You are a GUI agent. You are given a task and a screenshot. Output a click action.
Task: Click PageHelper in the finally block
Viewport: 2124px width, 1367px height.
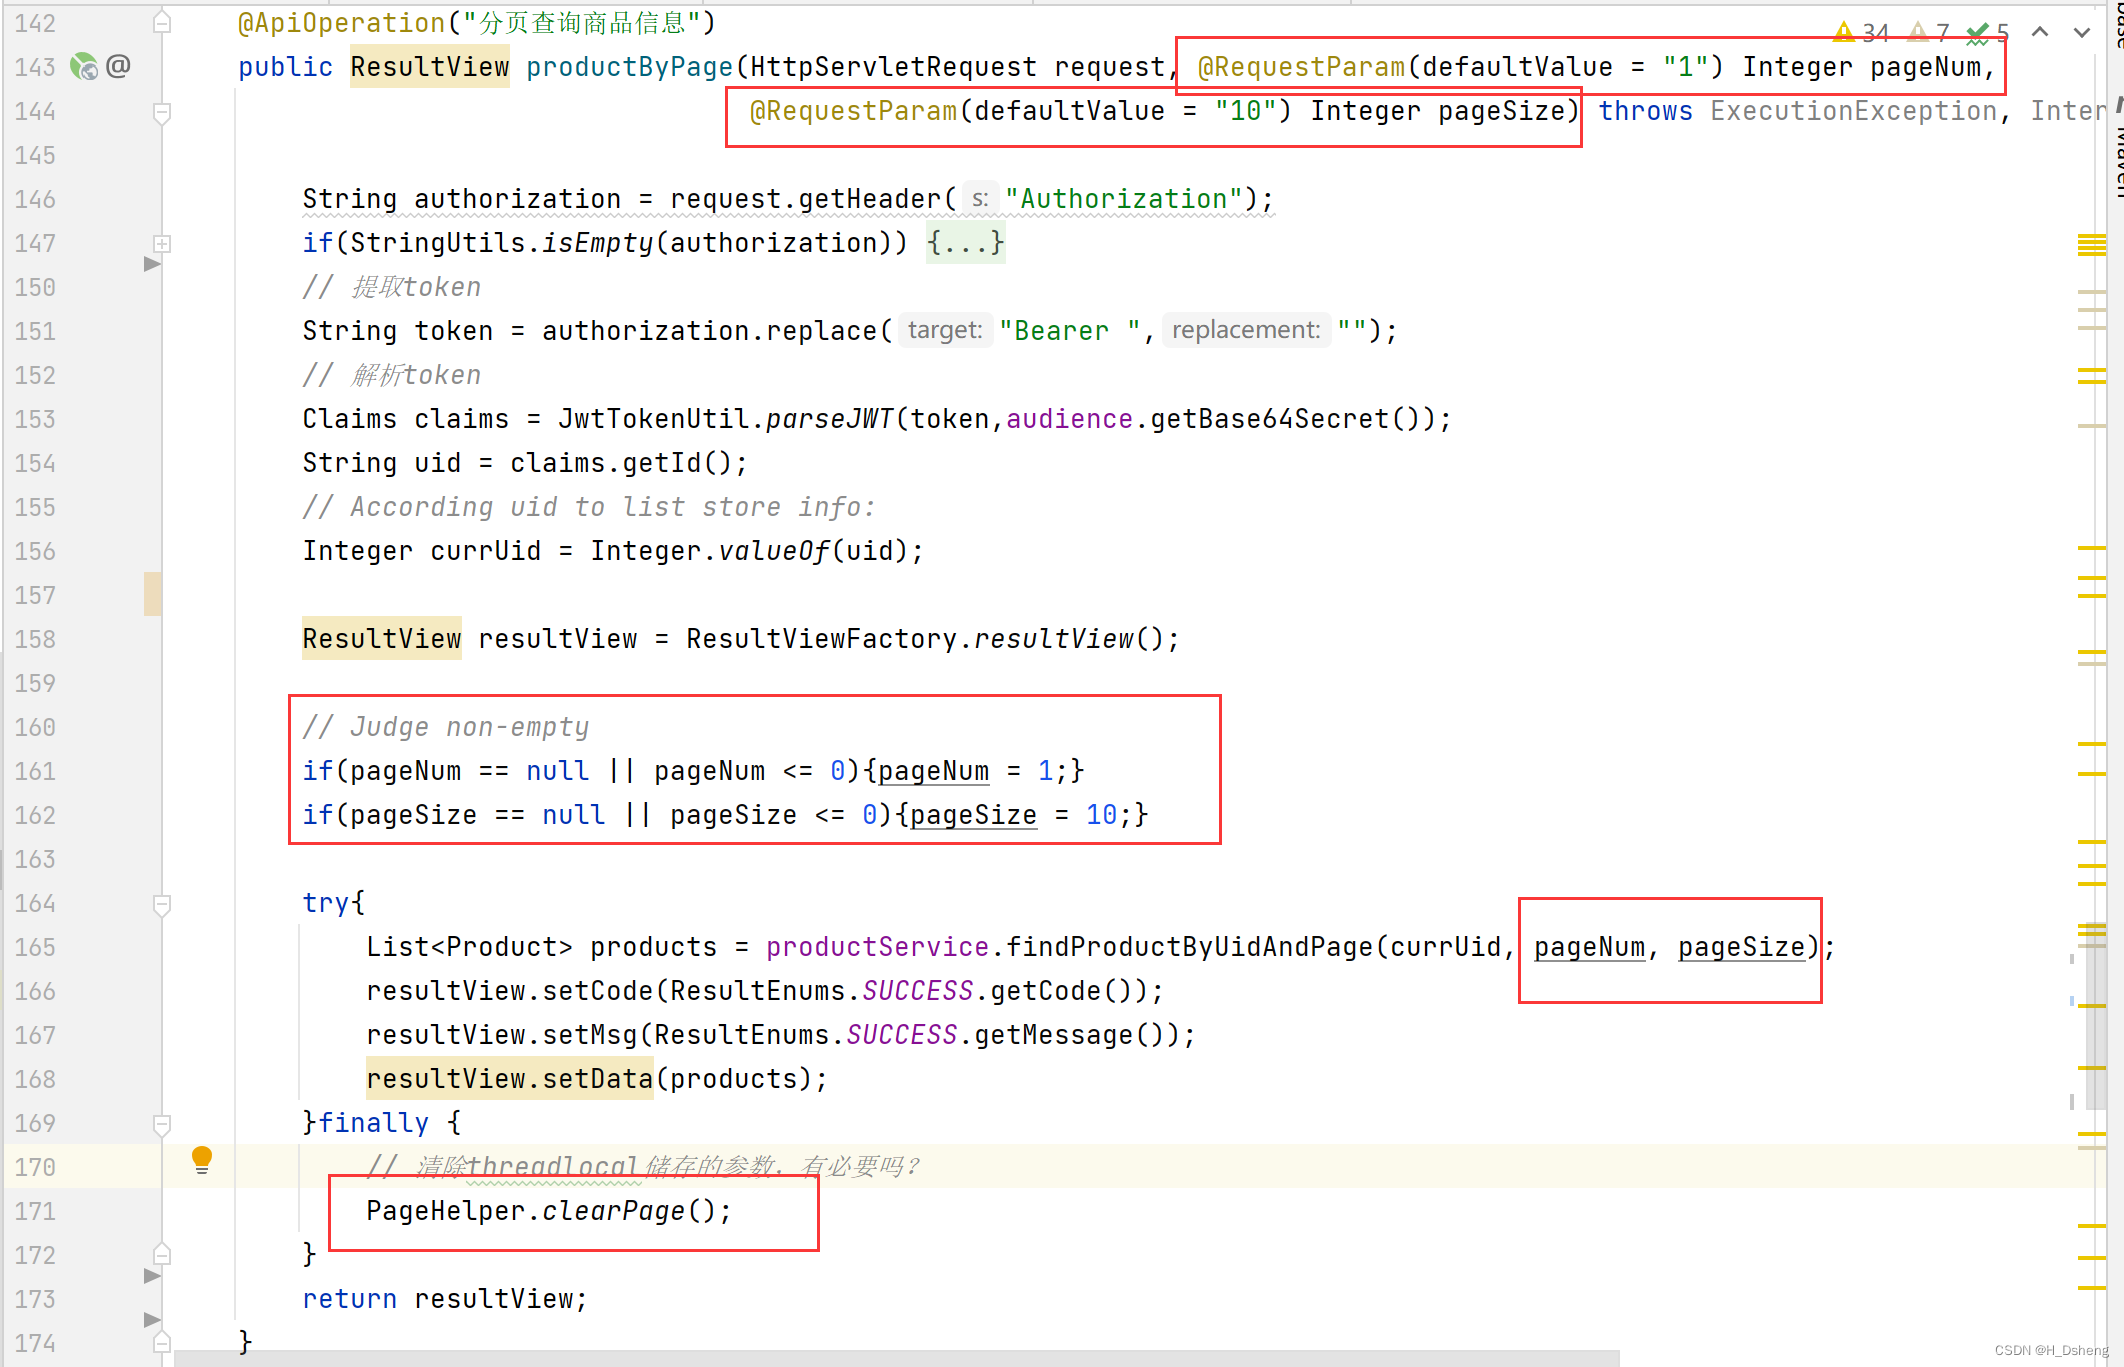(x=445, y=1211)
